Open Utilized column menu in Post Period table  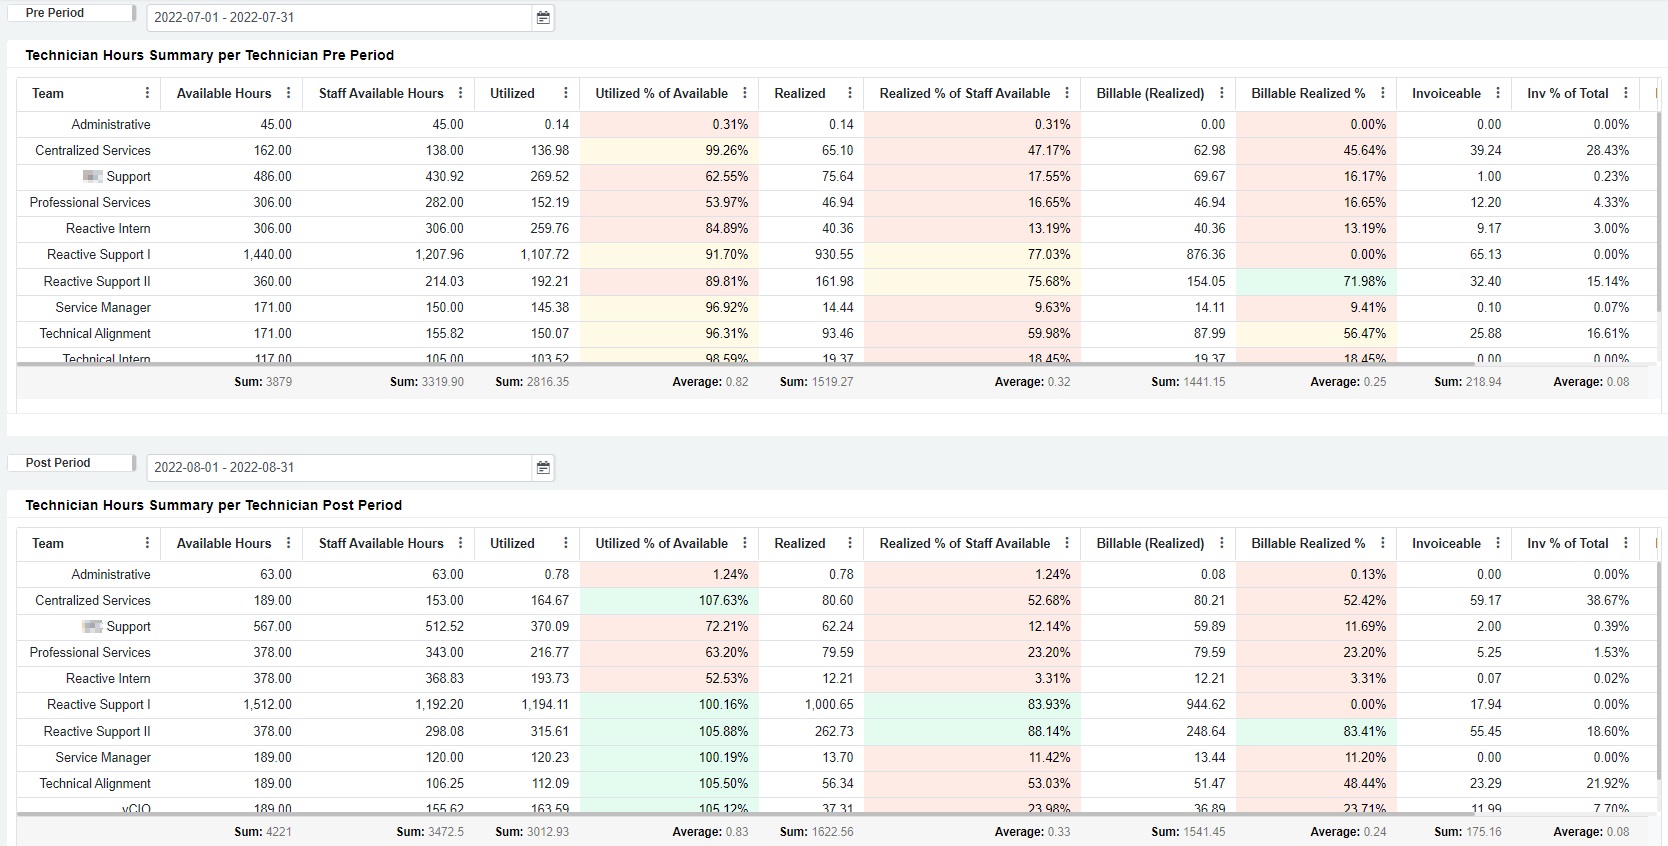[566, 543]
